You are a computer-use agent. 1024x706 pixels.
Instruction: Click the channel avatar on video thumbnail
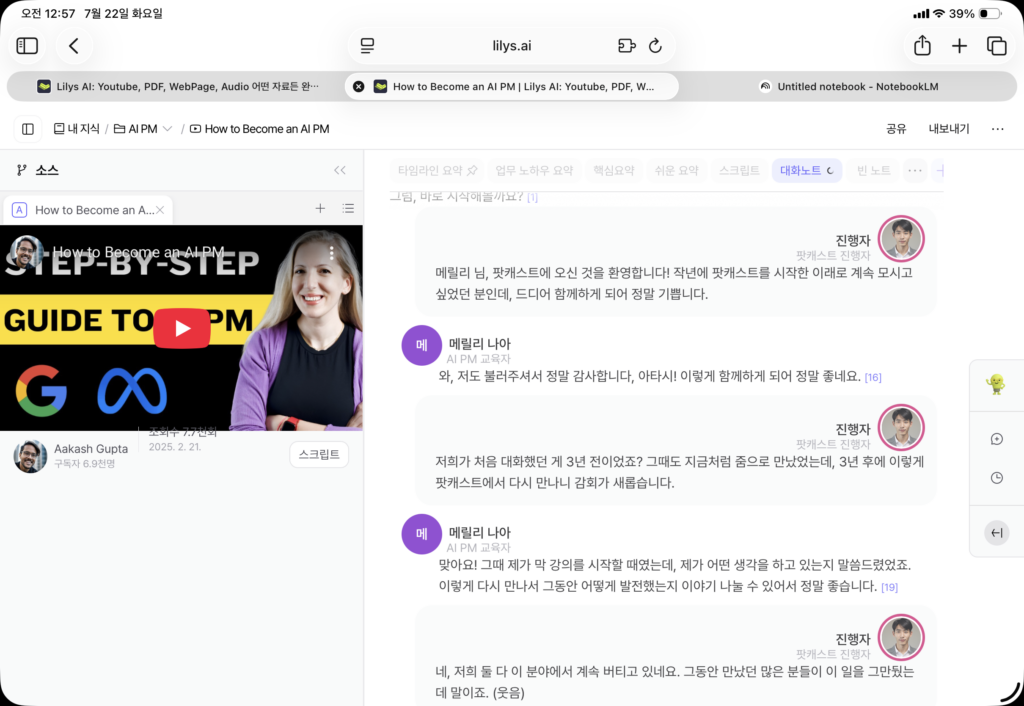26,252
